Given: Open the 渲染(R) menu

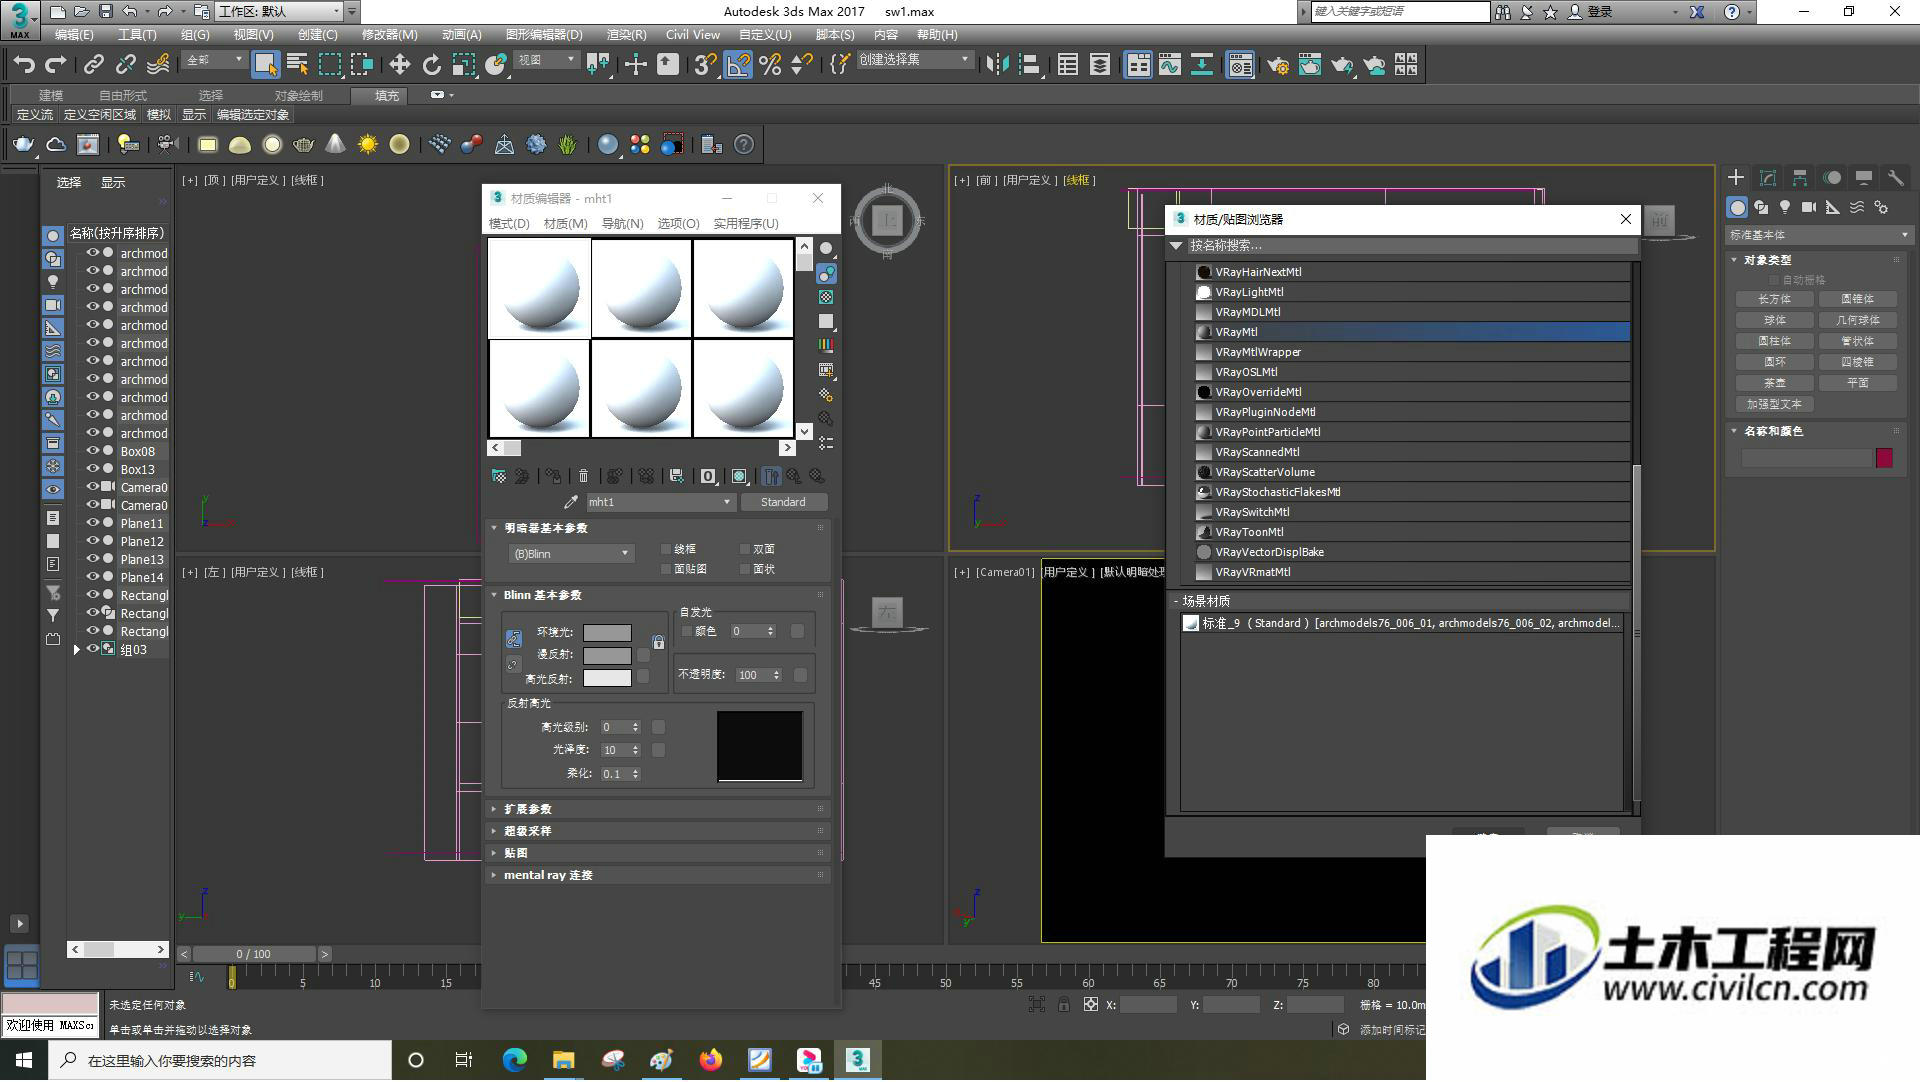Looking at the screenshot, I should click(x=626, y=34).
